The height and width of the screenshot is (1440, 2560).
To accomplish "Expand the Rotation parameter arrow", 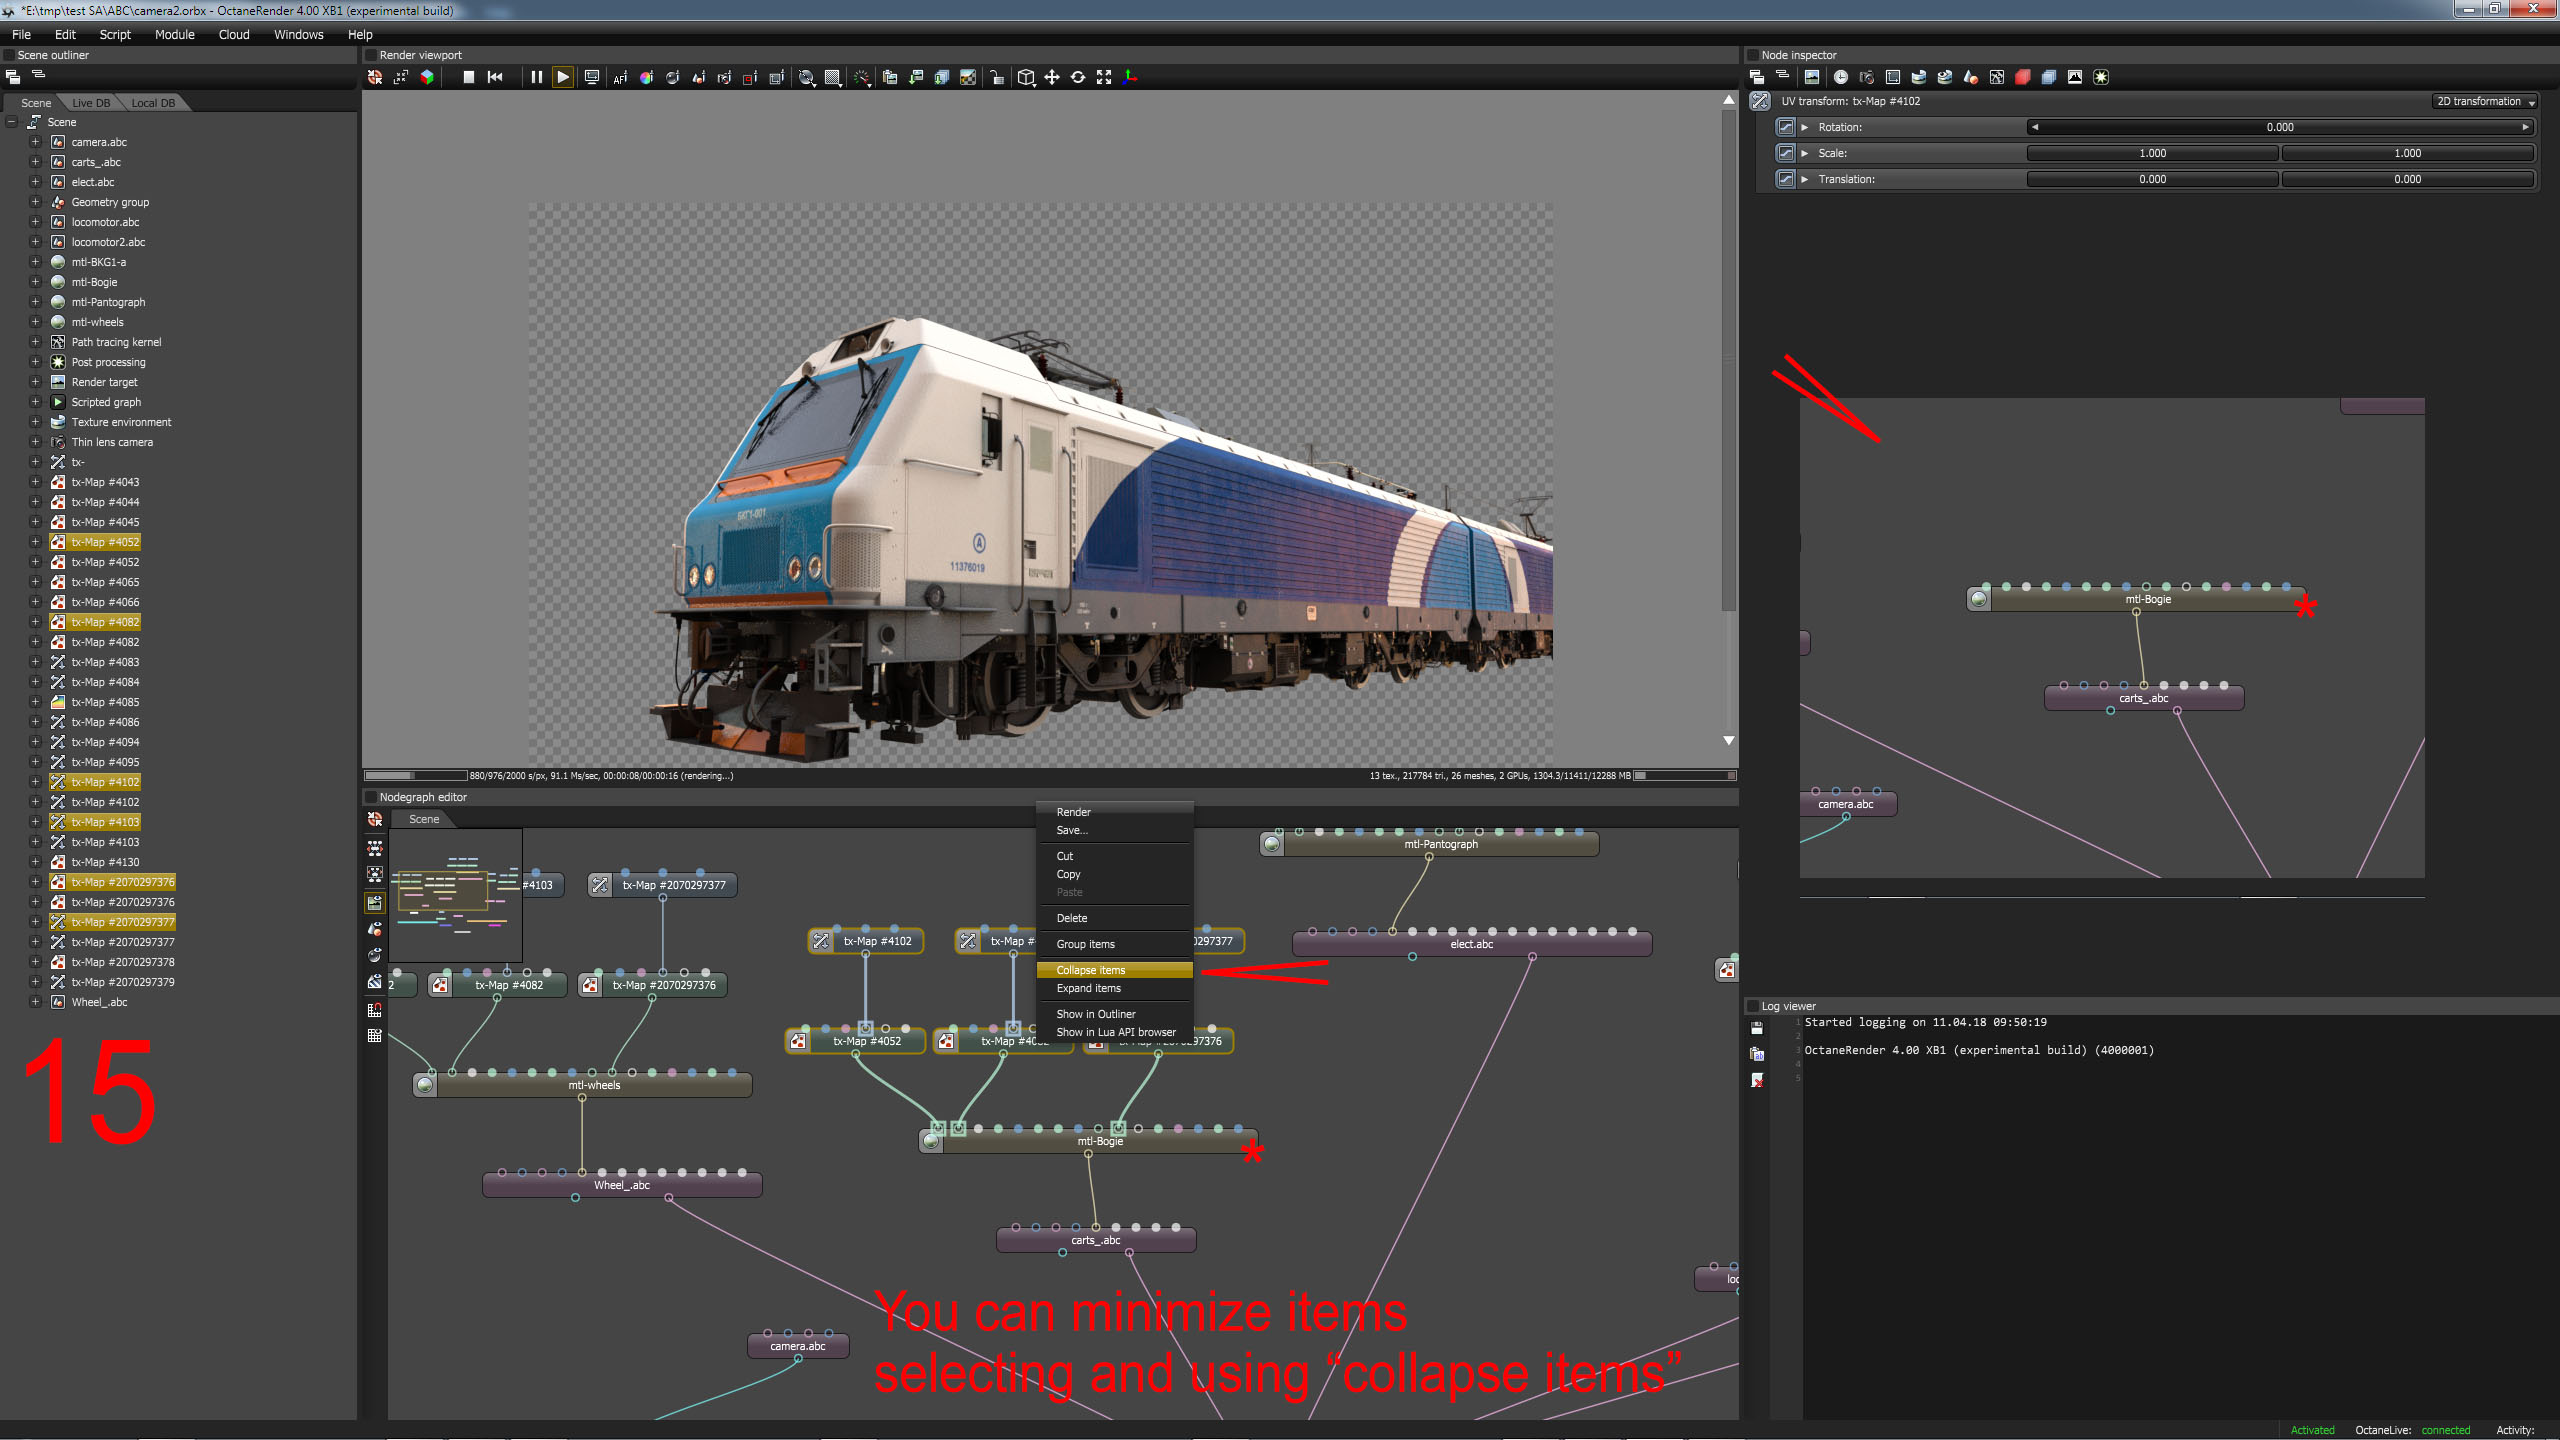I will coord(1805,127).
